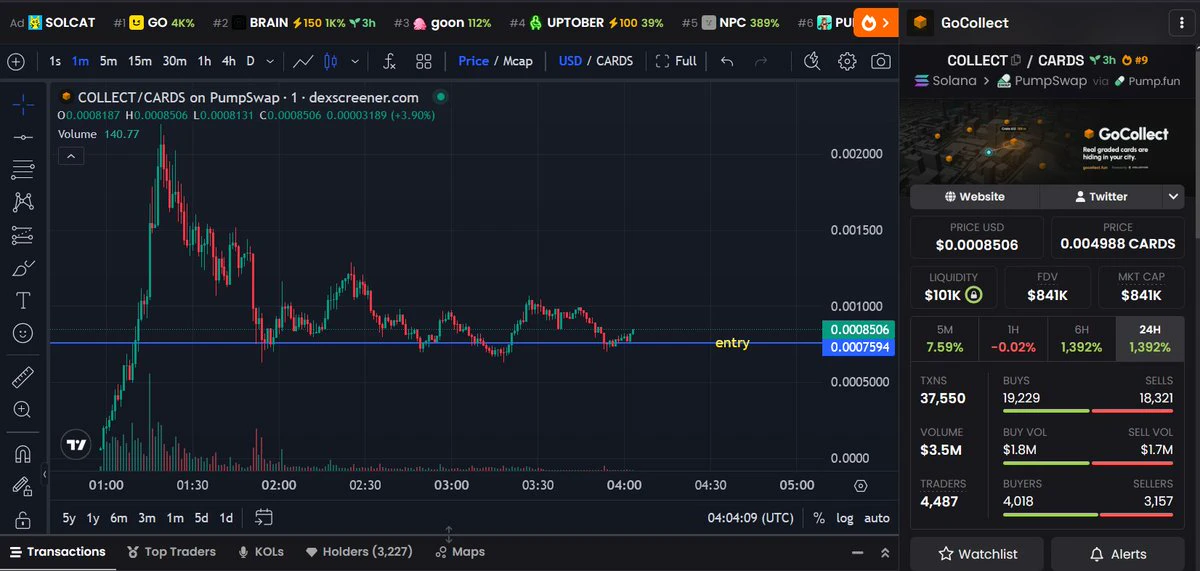Open the forecasting and measurement tools
The height and width of the screenshot is (571, 1200).
click(22, 235)
